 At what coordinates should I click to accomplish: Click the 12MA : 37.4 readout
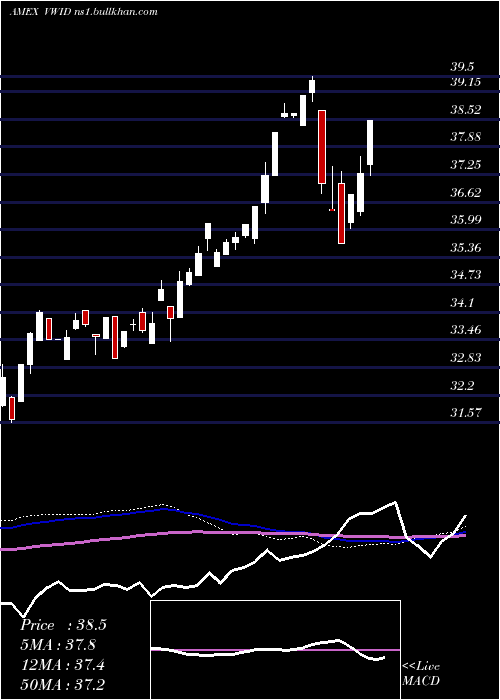[62, 665]
